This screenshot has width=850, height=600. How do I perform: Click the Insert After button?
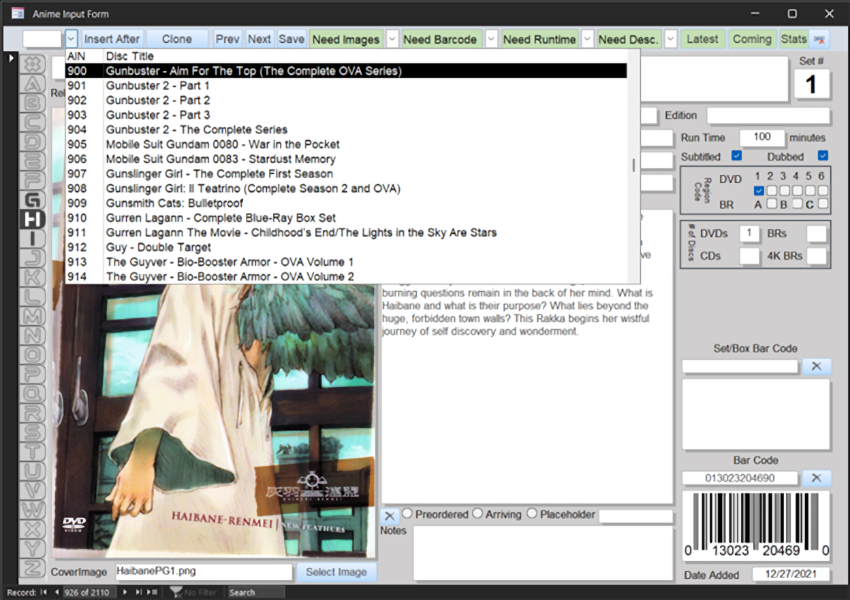pos(112,39)
